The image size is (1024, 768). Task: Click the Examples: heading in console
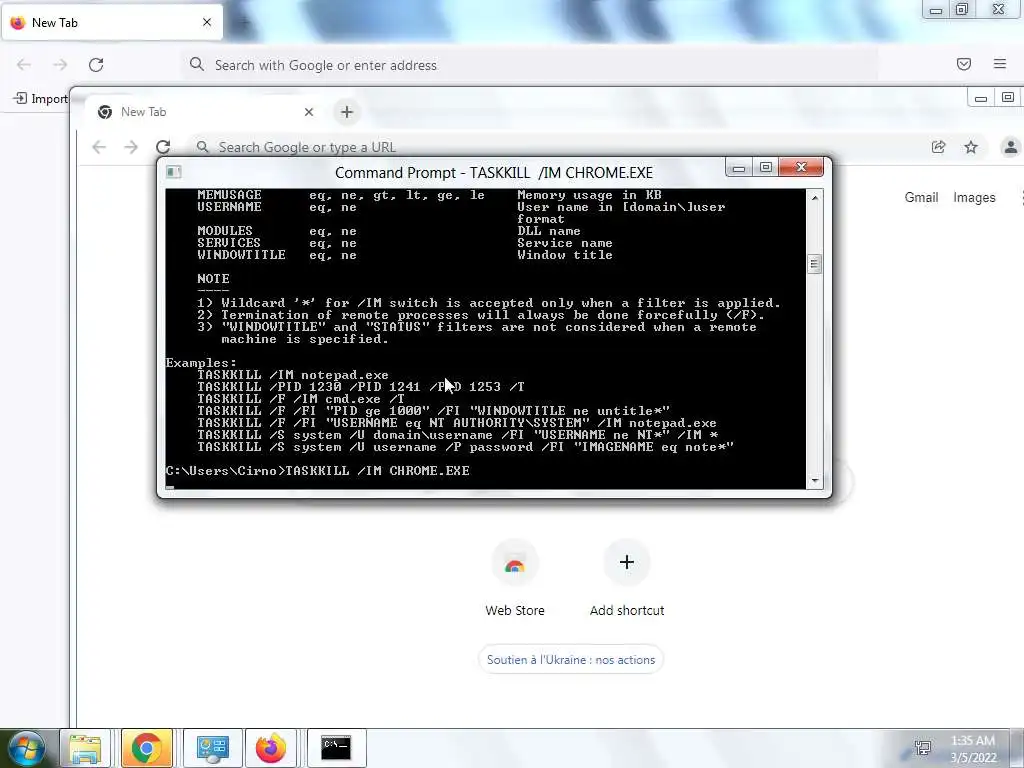click(201, 362)
